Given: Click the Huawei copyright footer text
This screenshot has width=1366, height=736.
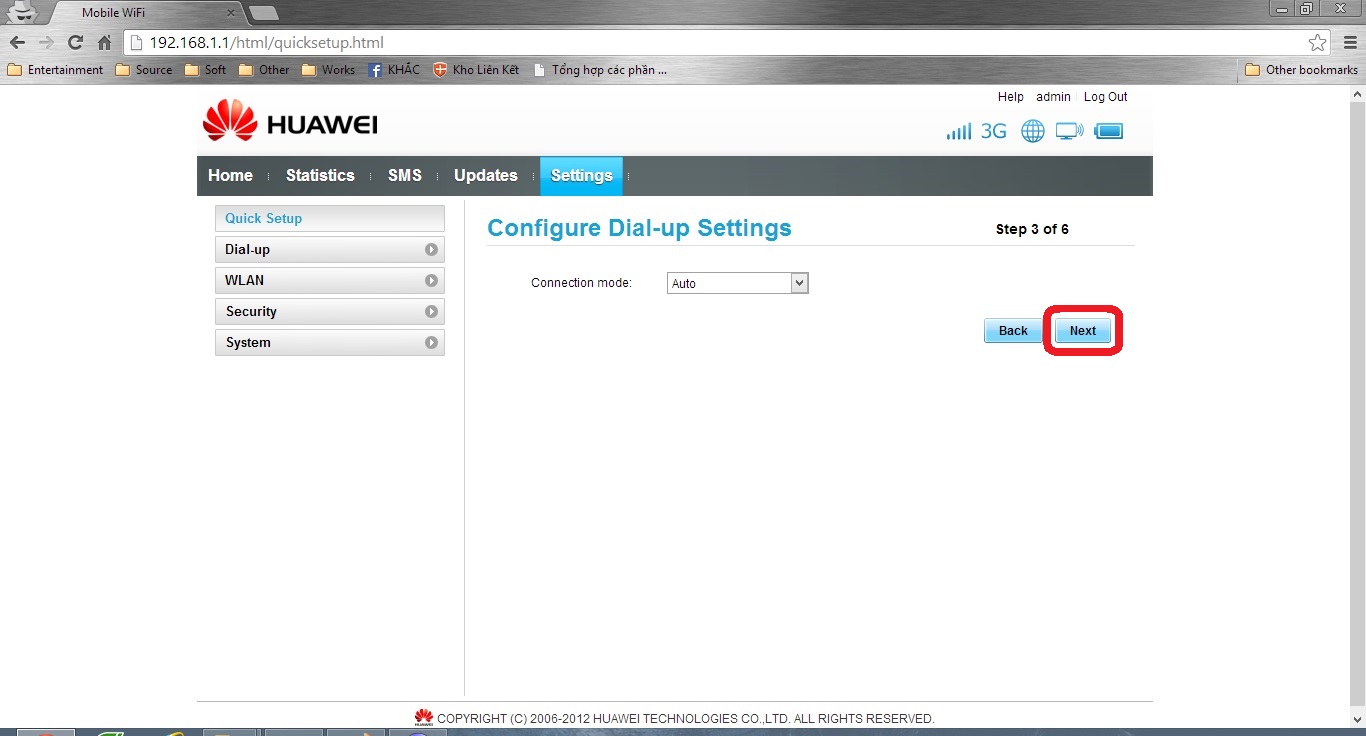Looking at the screenshot, I should coord(686,718).
